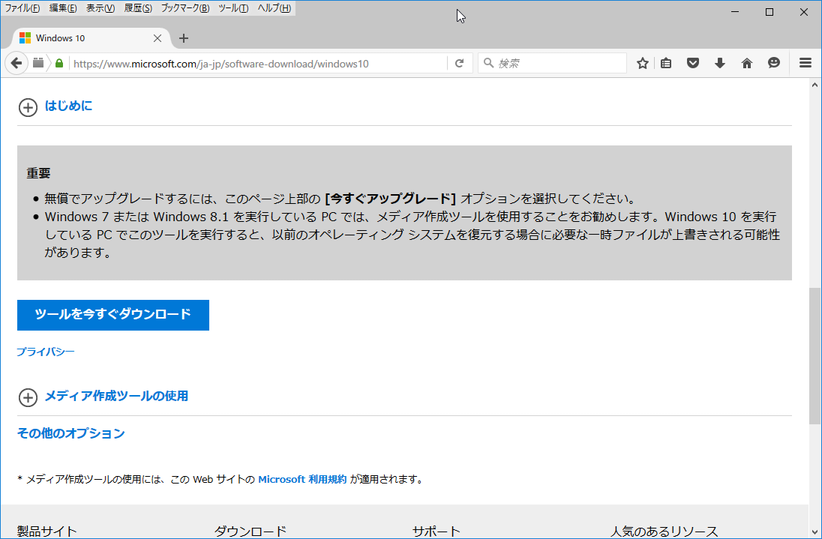The height and width of the screenshot is (539, 822).
Task: Click the サポート footer heading
Action: [436, 532]
